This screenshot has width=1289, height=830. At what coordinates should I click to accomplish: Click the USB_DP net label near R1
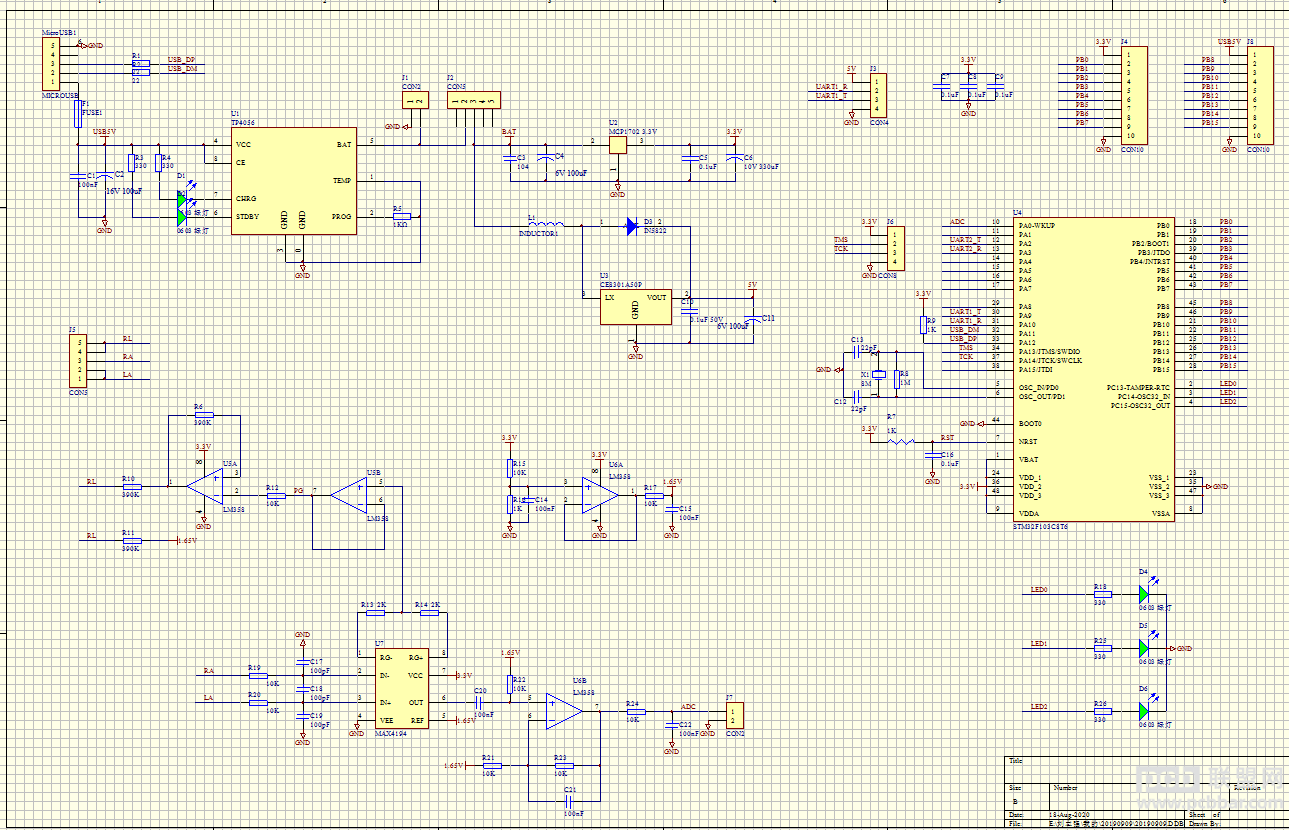(182, 61)
